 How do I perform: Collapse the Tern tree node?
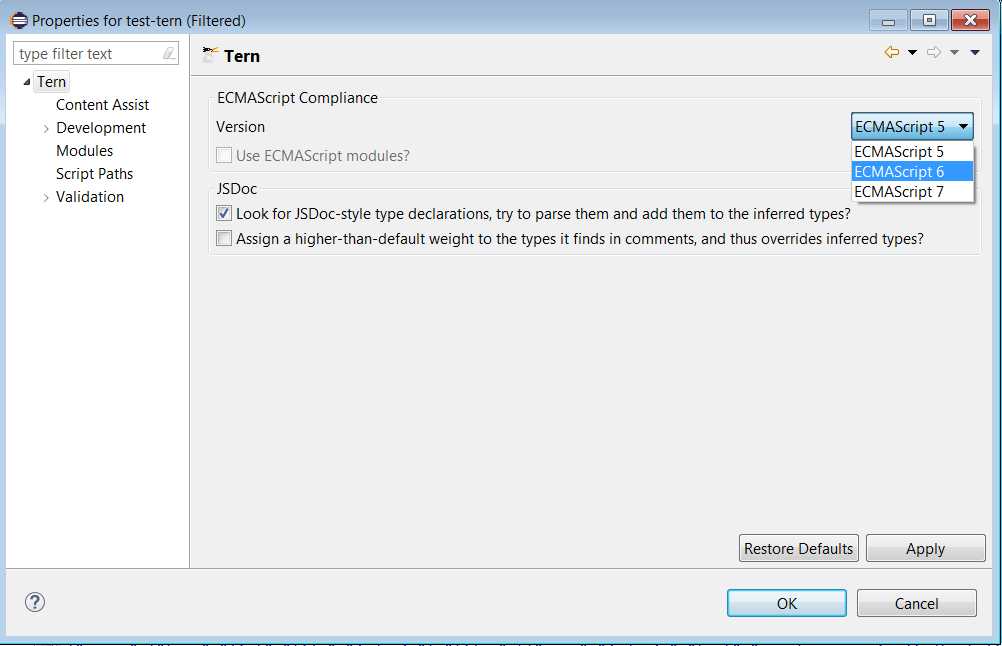click(26, 82)
